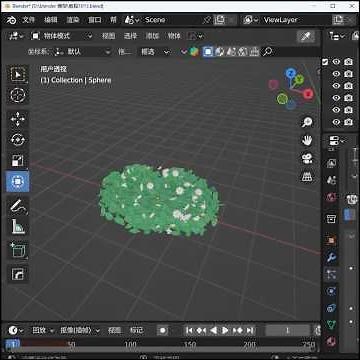
Task: Select the Measure ruler tool
Action: (17, 227)
